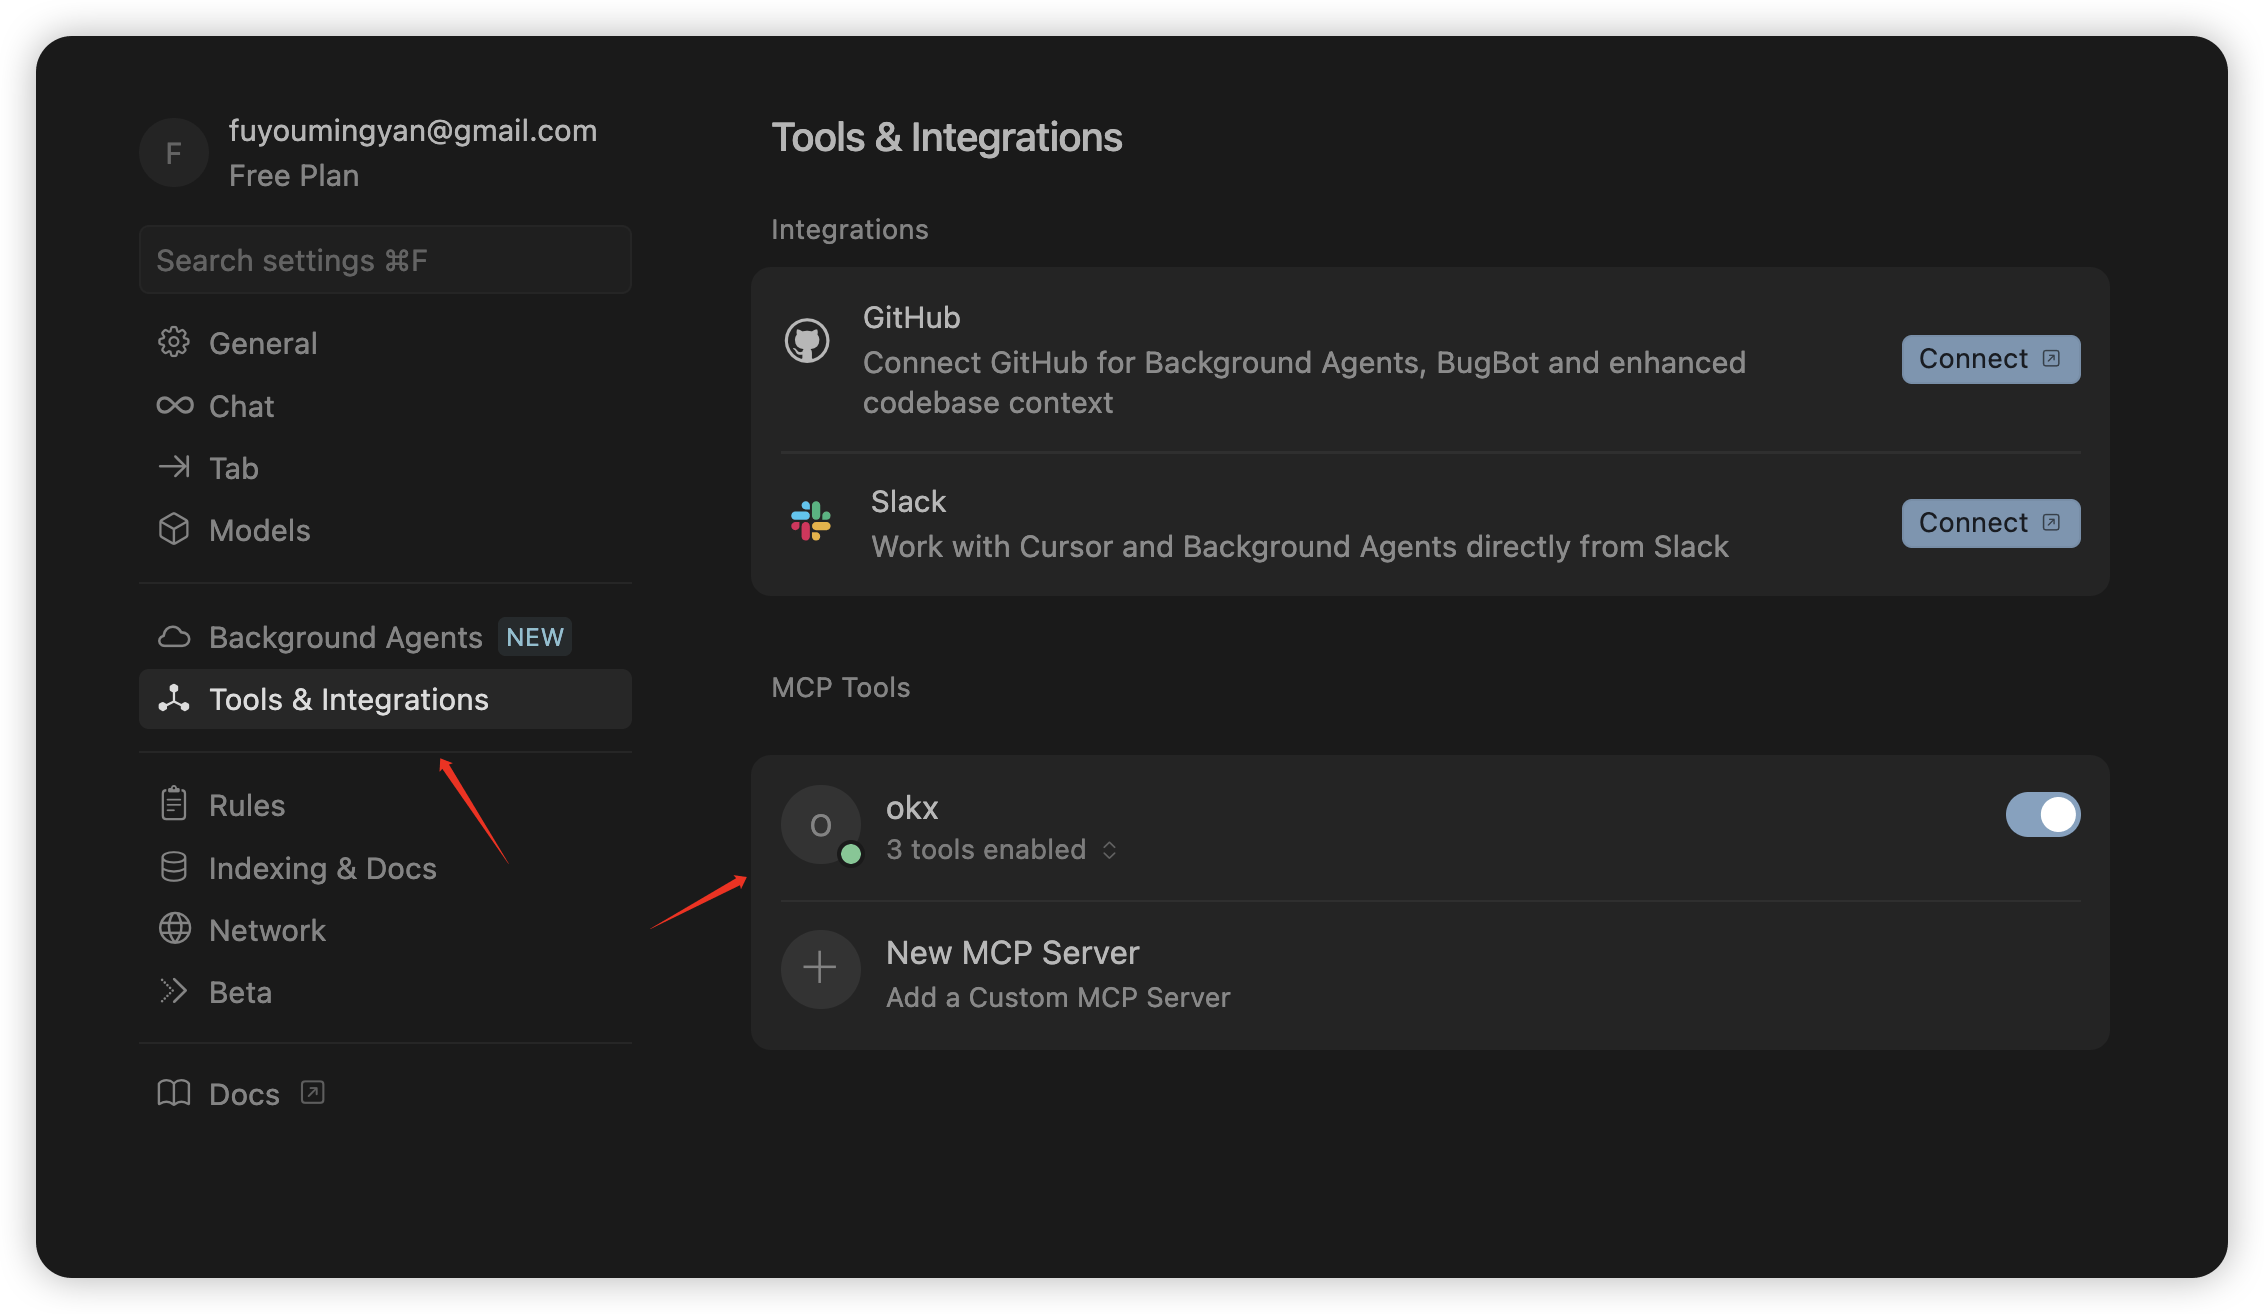
Task: Click the Indexing & Docs database icon
Action: click(x=174, y=867)
